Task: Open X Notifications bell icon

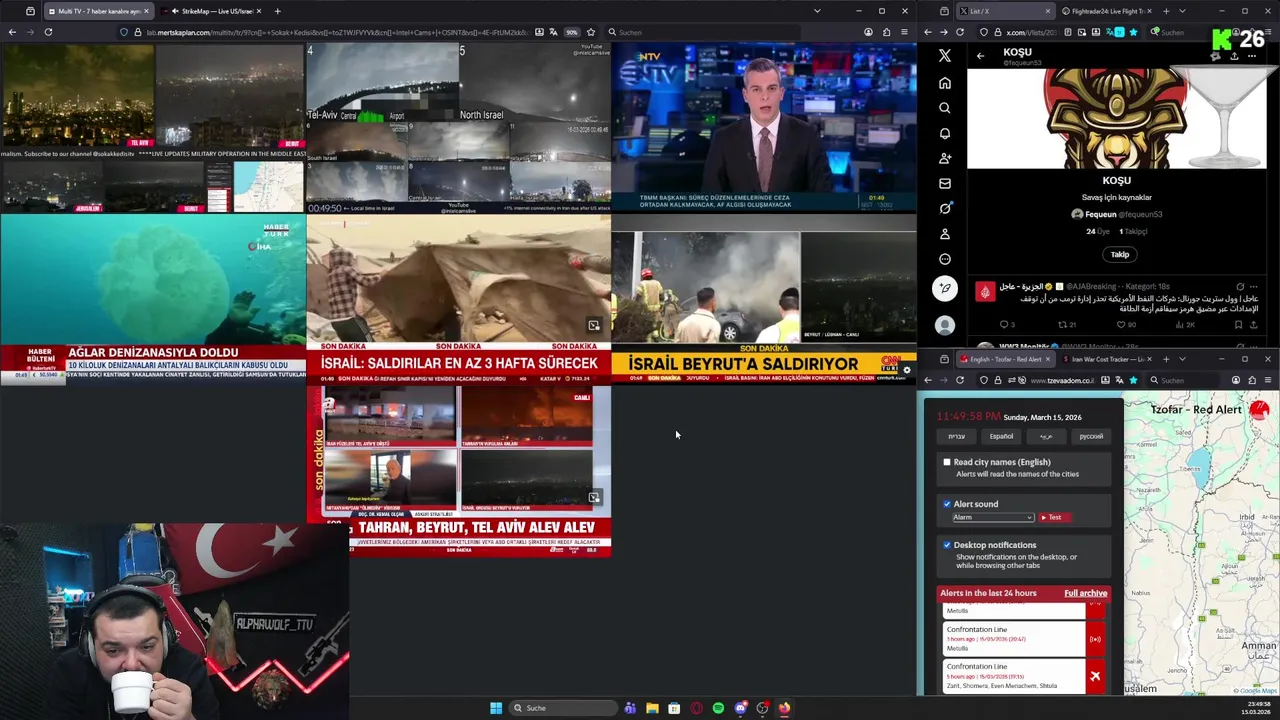Action: 944,133
